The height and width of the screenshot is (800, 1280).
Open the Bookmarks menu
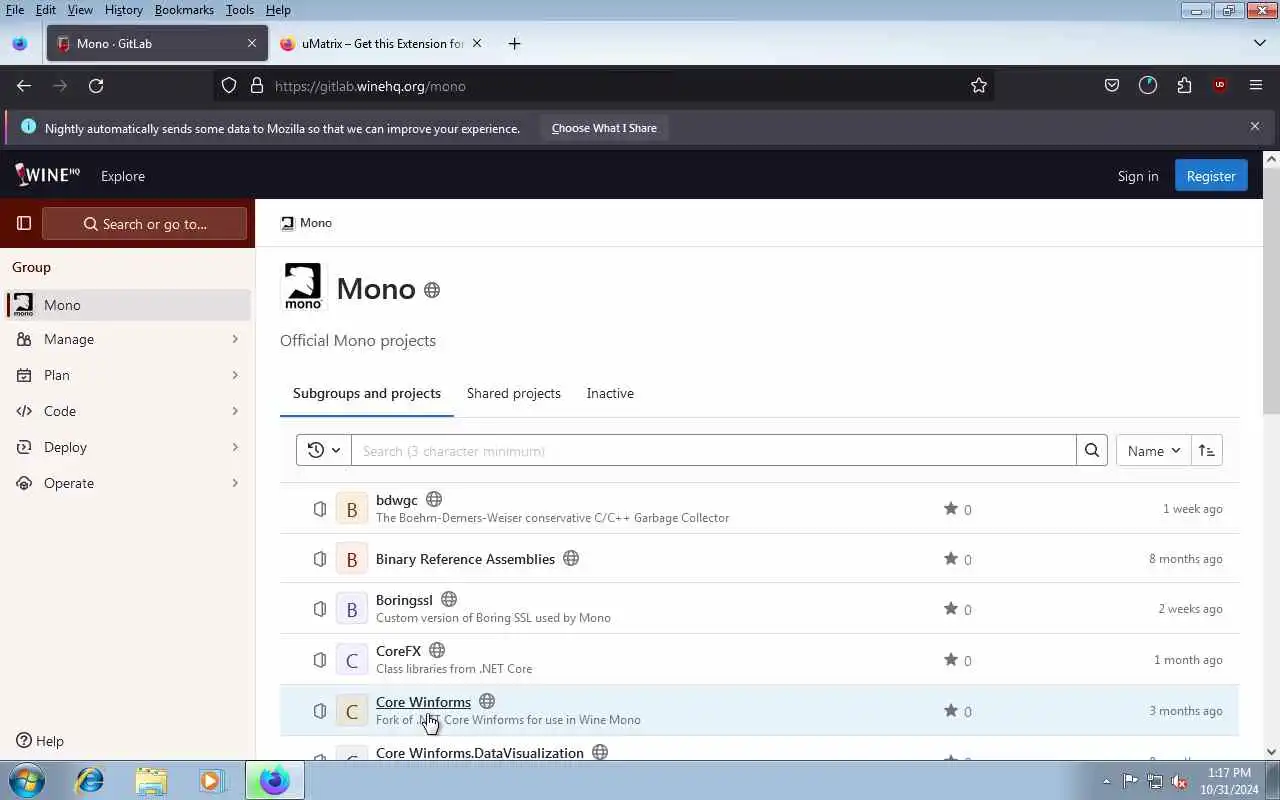pos(184,9)
